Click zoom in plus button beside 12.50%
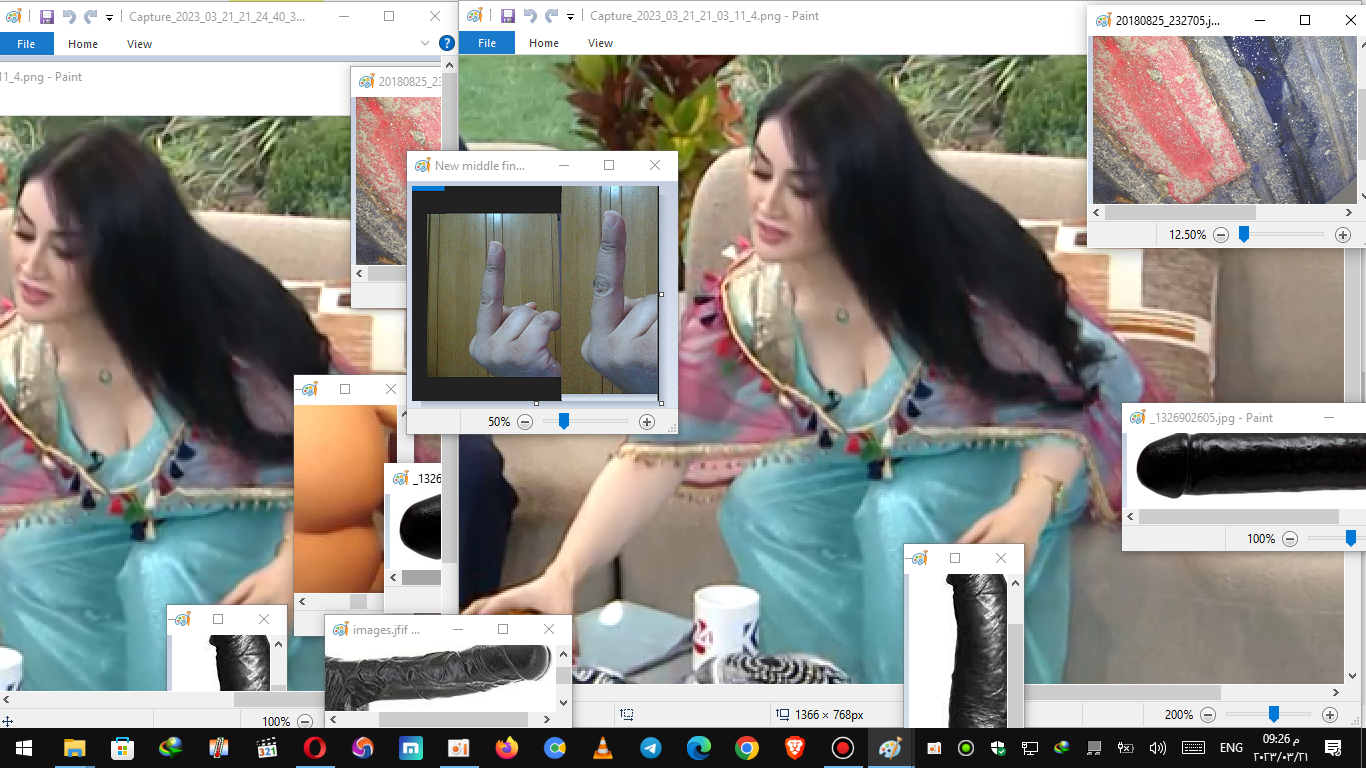Viewport: 1366px width, 768px height. [x=1343, y=235]
